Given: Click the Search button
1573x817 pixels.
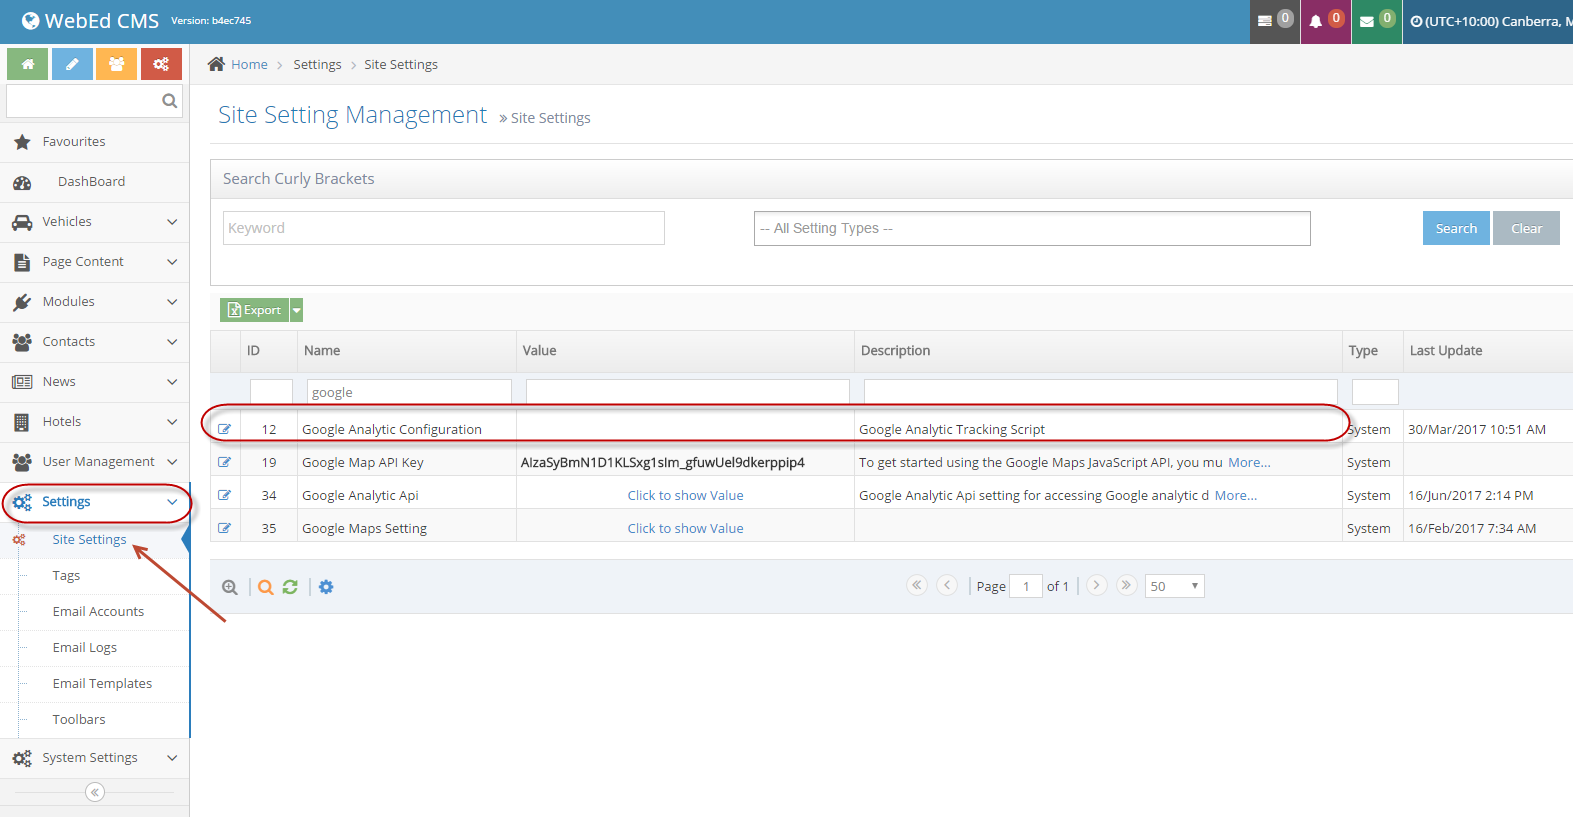Looking at the screenshot, I should pyautogui.click(x=1456, y=228).
